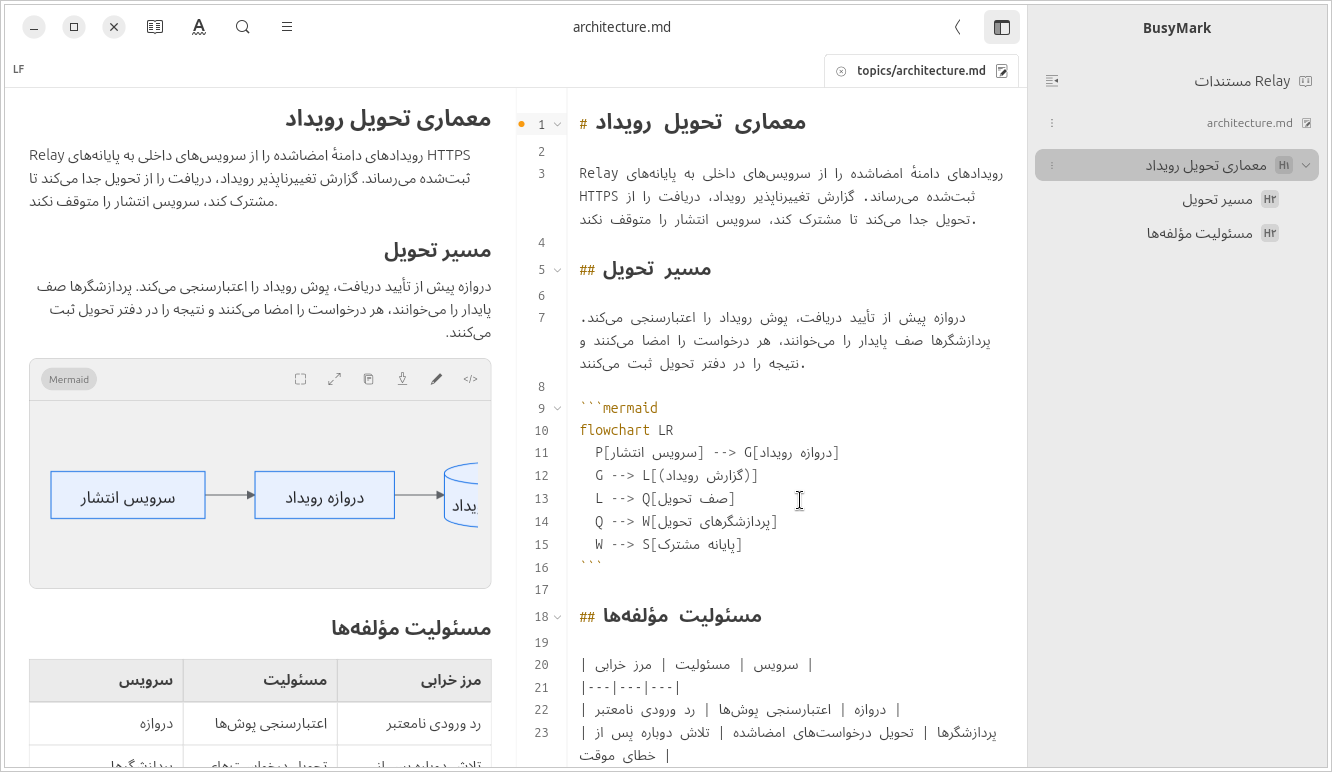Expand the Mermaid diagram to fullscreen
Screen dimensions: 1332x772
(x=335, y=379)
